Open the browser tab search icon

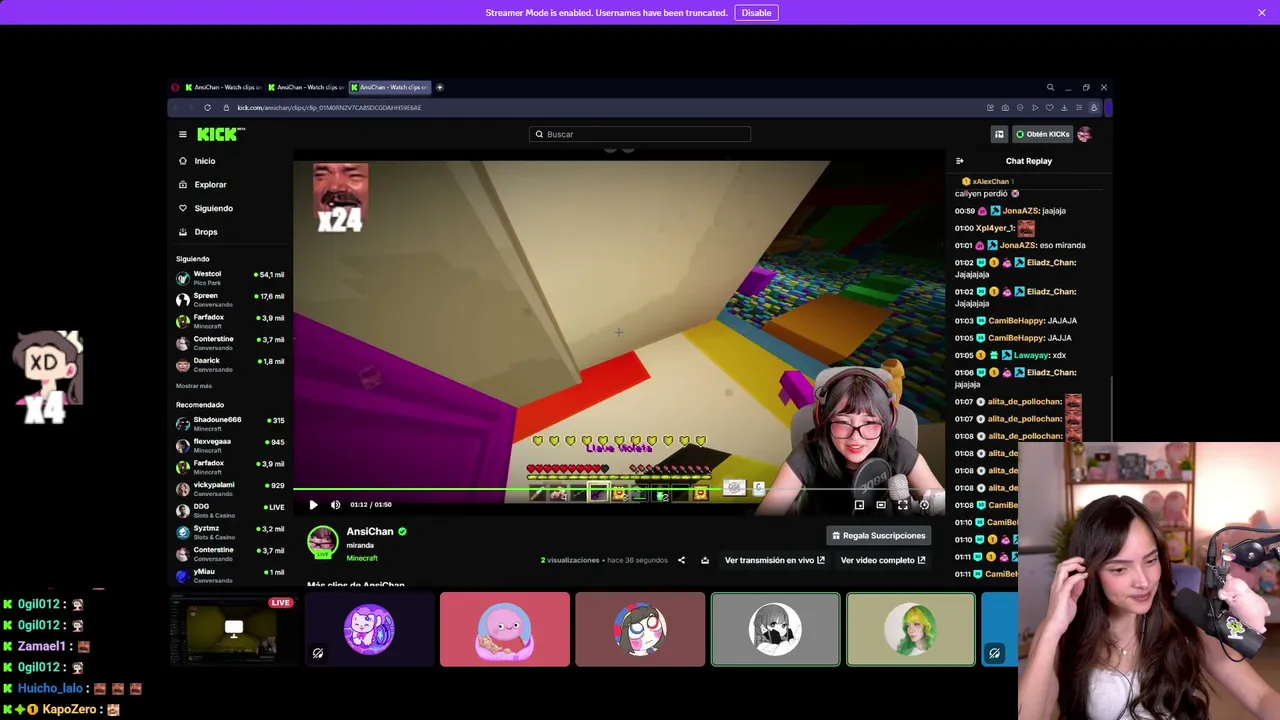point(1050,87)
